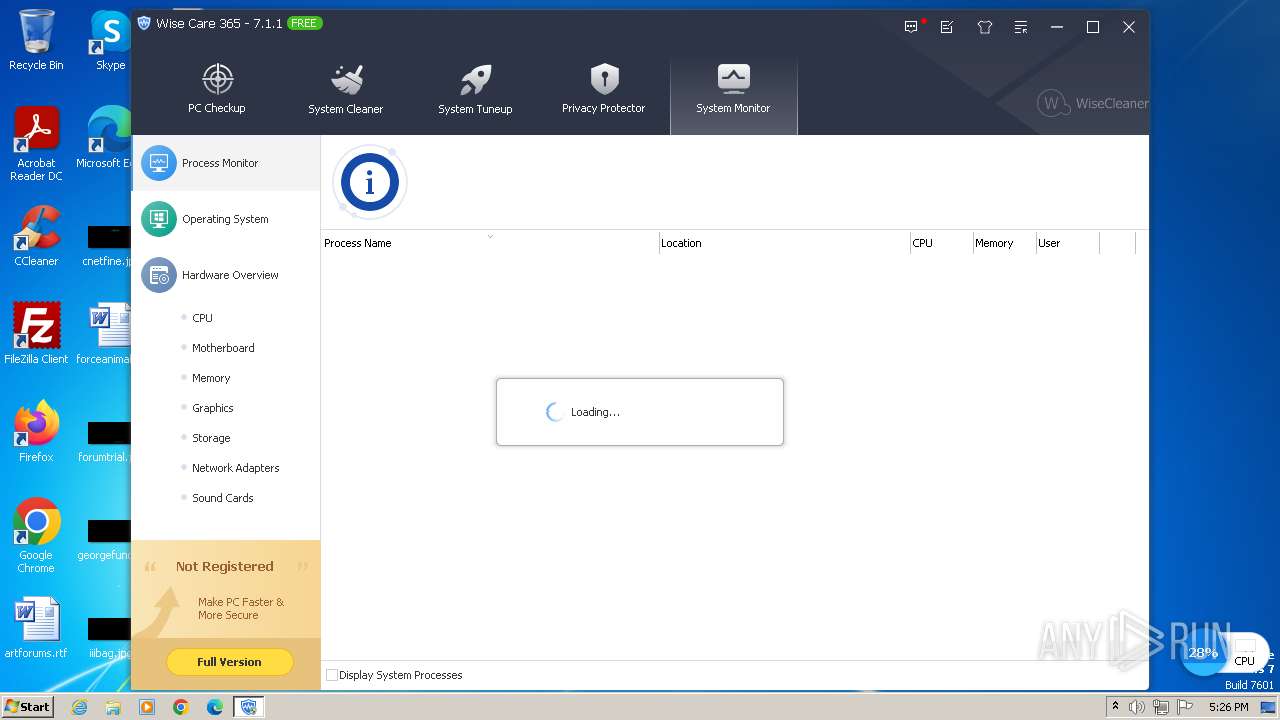
Task: Select the FileZilla Client desktop icon
Action: point(36,333)
